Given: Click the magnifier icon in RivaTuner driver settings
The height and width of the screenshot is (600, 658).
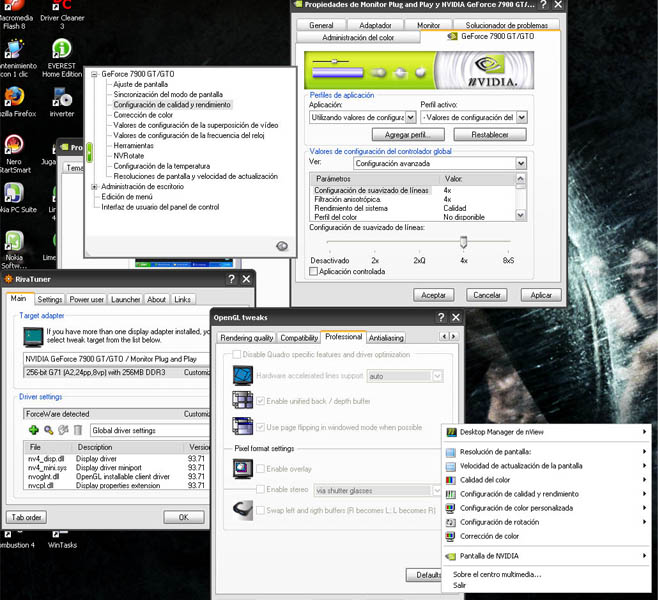Looking at the screenshot, I should [49, 430].
